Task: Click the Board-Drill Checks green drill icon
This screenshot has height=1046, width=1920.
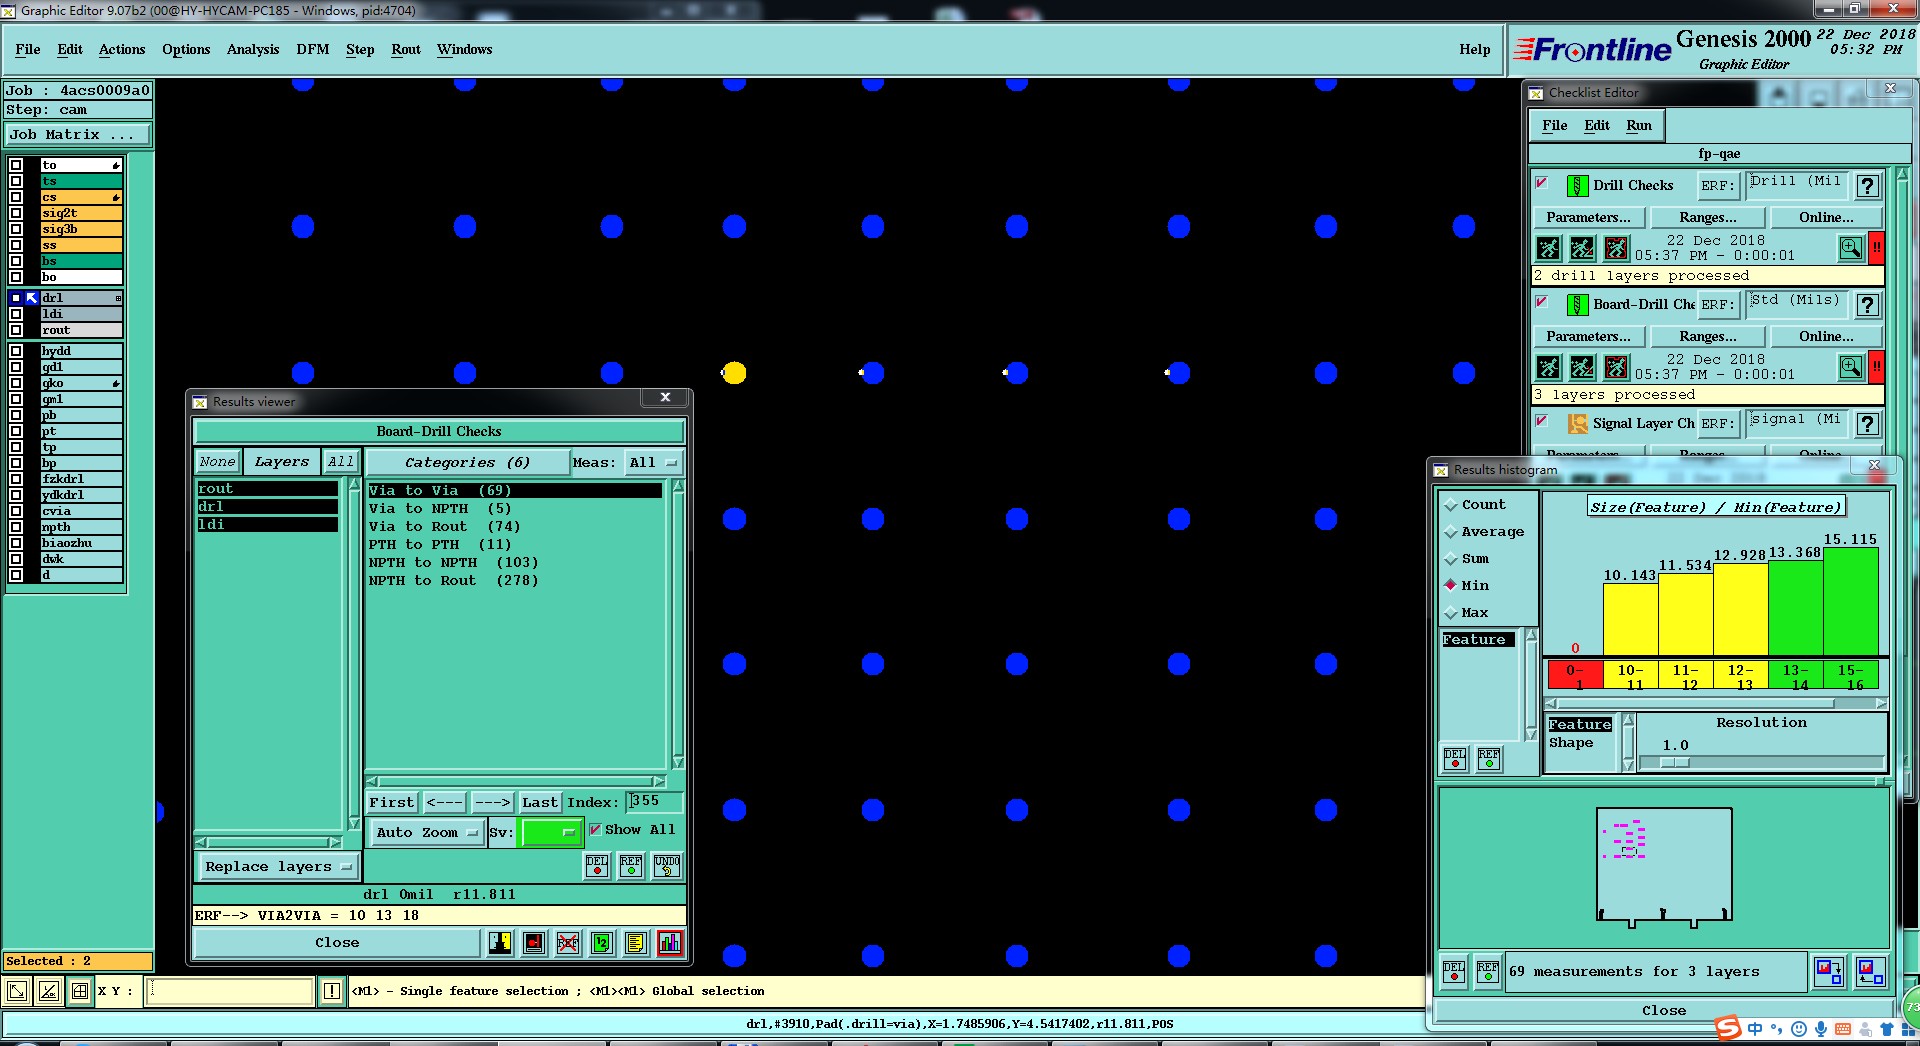Action: (x=1577, y=305)
